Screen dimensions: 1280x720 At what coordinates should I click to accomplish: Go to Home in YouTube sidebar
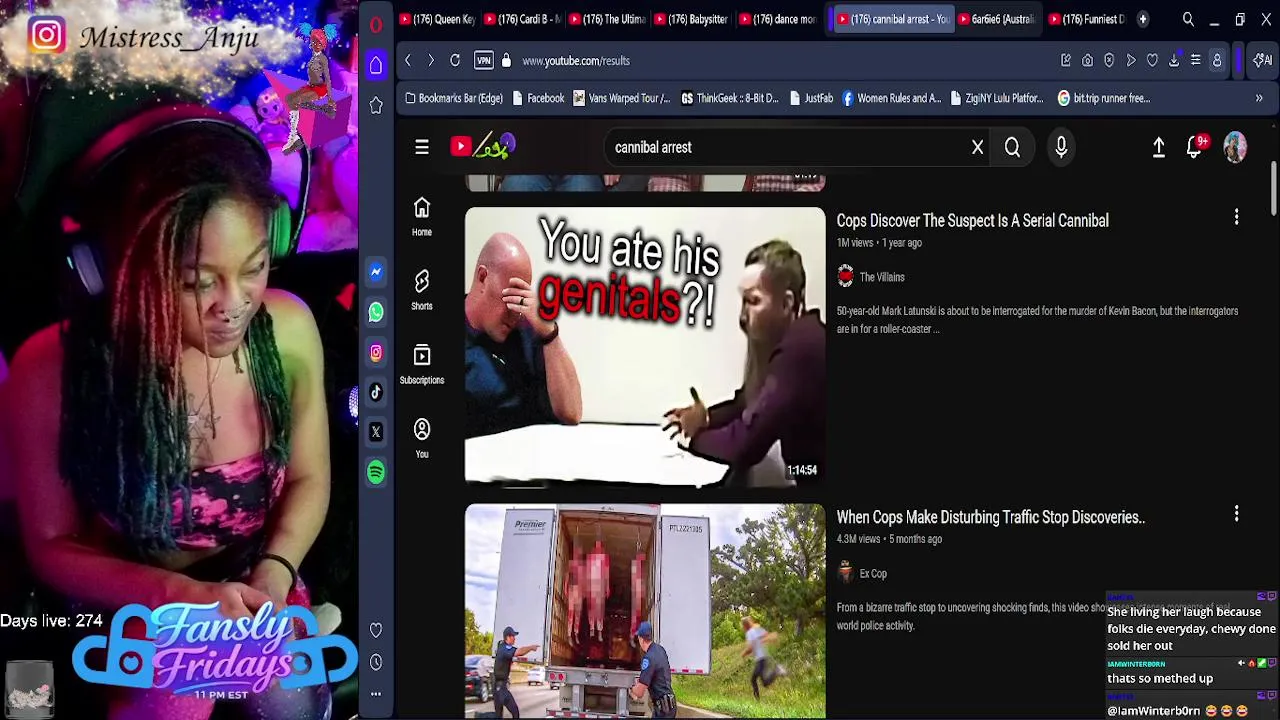[x=422, y=216]
